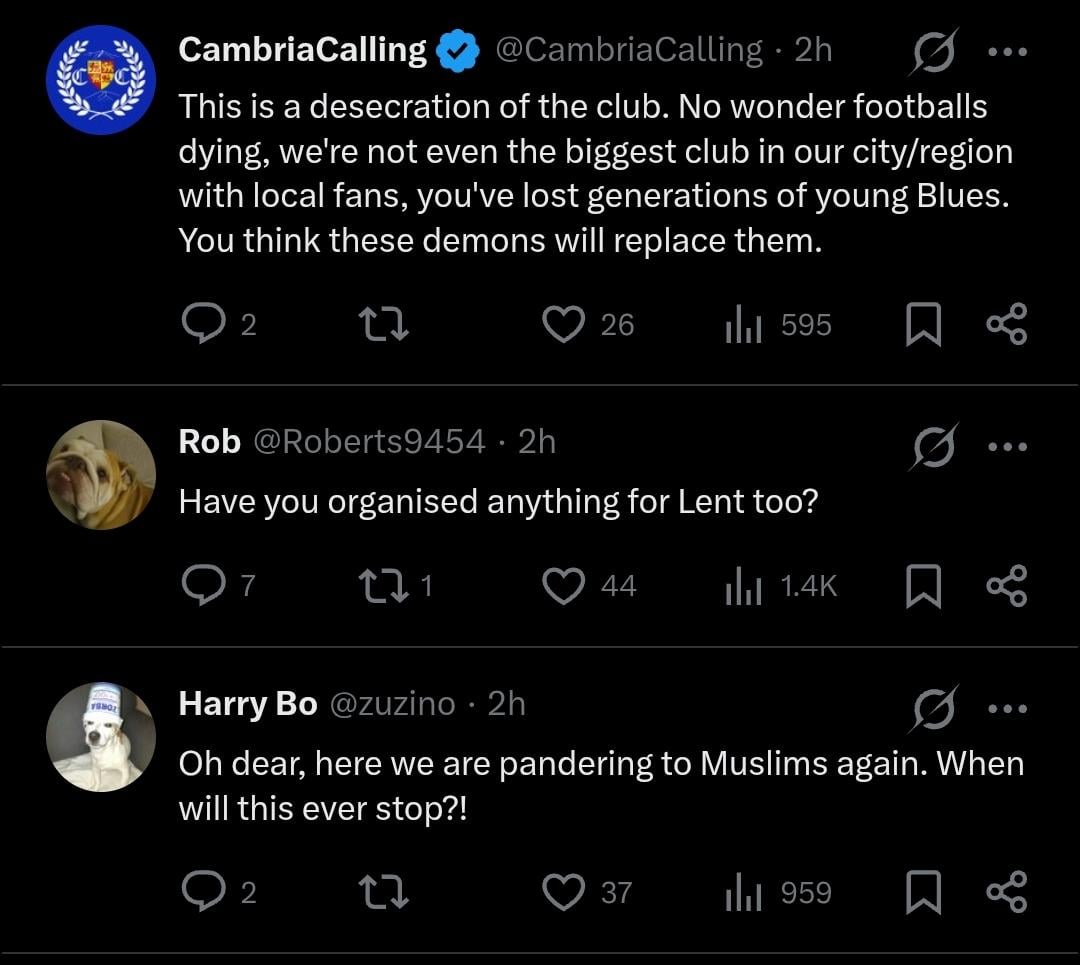The width and height of the screenshot is (1080, 965).
Task: Reply to Harry Bo's tweet
Action: coord(203,892)
